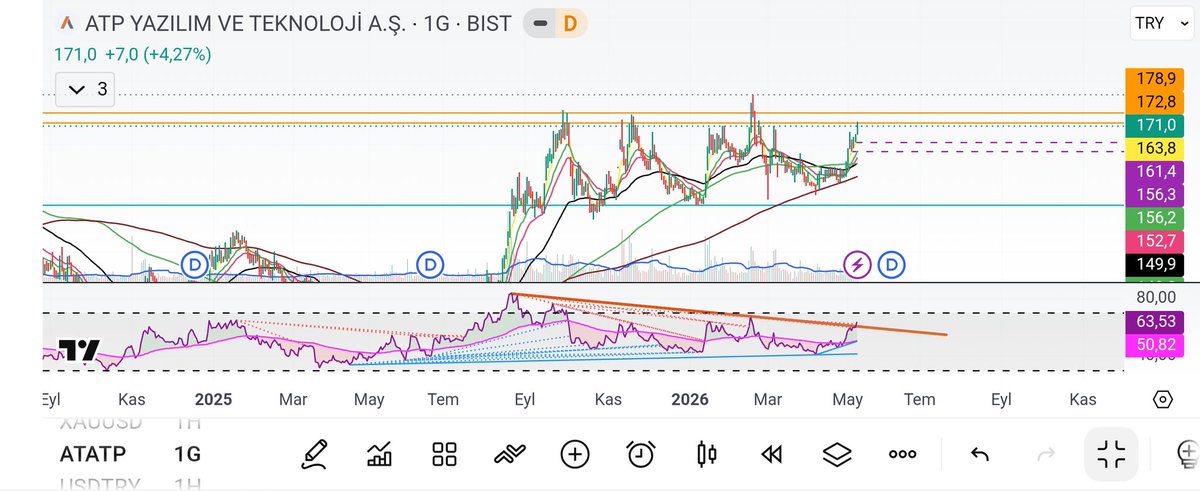Tap the lightbulb ideas icon
Screen dimensions: 1200x491
[1187, 454]
